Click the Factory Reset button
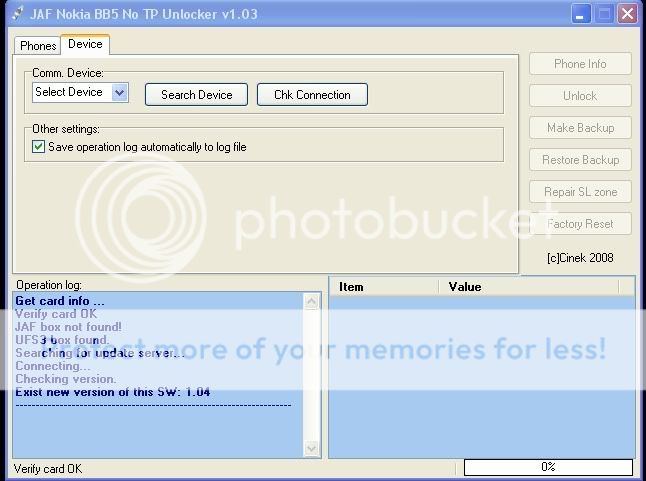This screenshot has height=481, width=646. pyautogui.click(x=580, y=224)
